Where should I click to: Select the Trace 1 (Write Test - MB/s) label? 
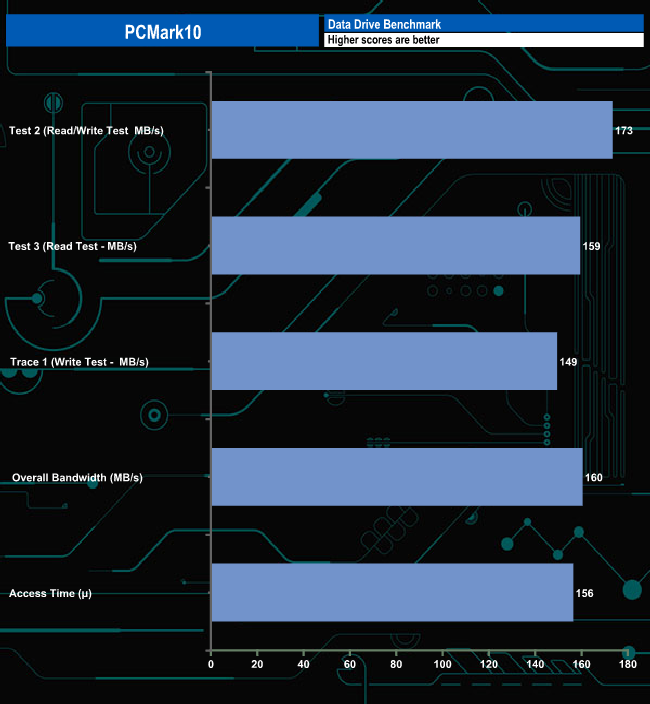(79, 362)
